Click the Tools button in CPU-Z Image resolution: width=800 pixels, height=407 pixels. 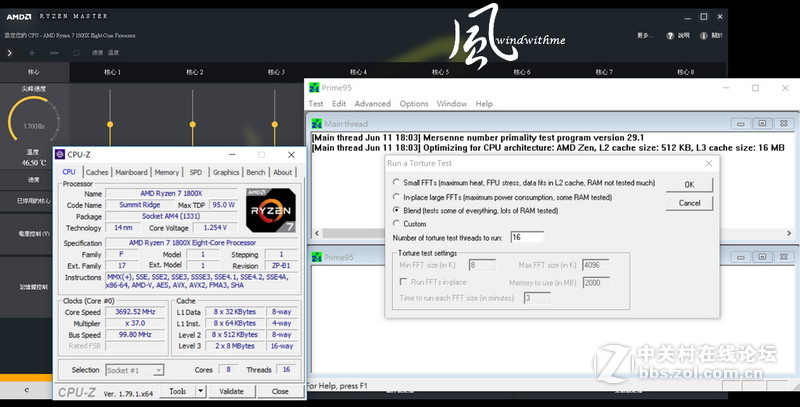point(178,391)
